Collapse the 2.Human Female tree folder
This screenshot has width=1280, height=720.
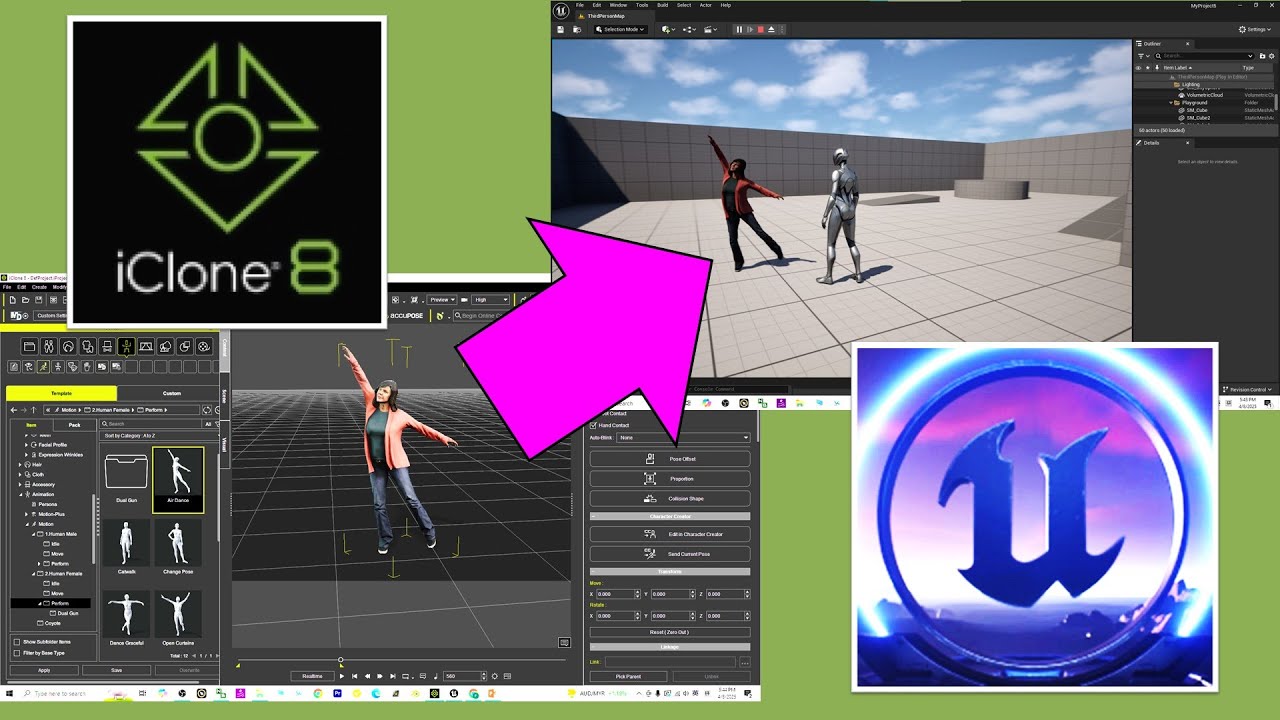[34, 574]
